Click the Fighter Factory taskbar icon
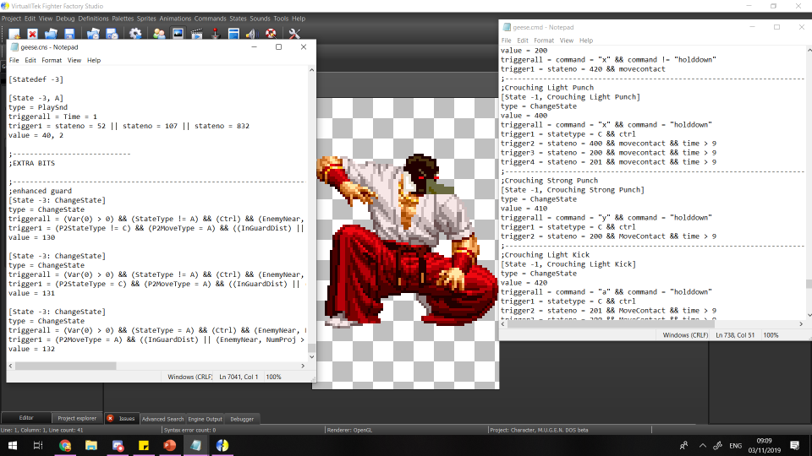This screenshot has width=812, height=456. [222, 445]
